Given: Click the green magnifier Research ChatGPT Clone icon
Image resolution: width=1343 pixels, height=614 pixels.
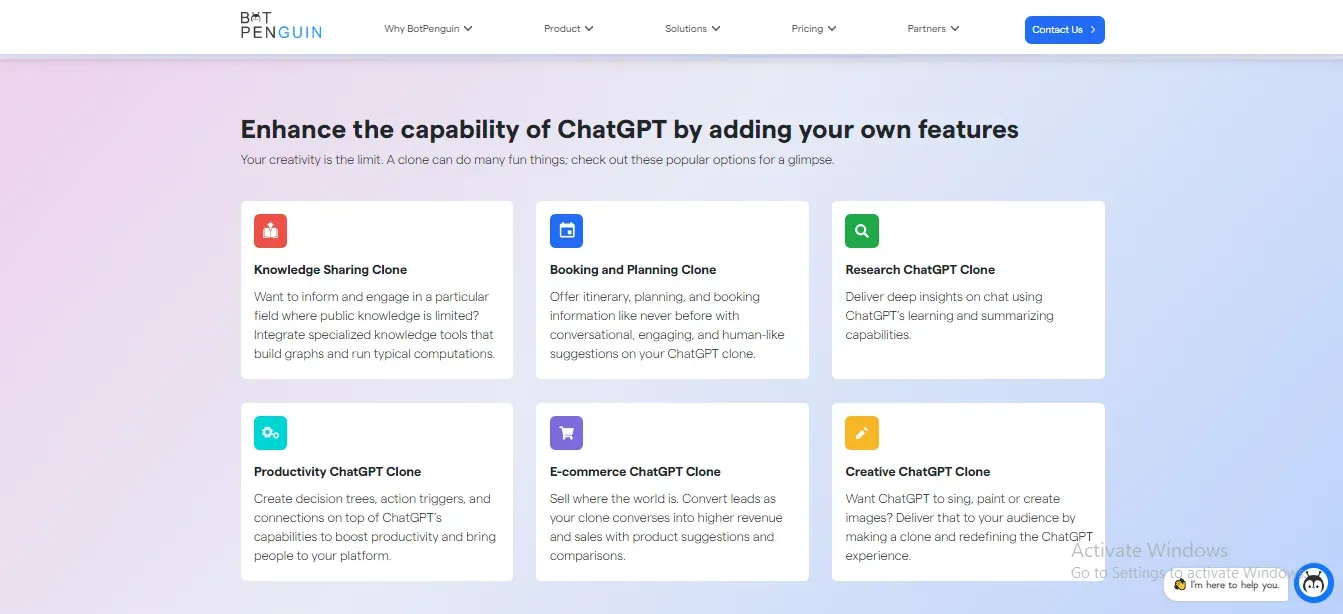Looking at the screenshot, I should [x=862, y=231].
